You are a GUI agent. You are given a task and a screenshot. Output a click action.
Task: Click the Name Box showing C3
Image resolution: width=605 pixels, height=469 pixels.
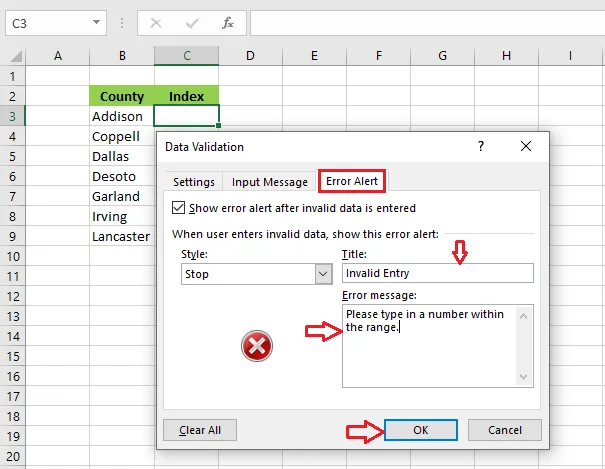tap(56, 23)
